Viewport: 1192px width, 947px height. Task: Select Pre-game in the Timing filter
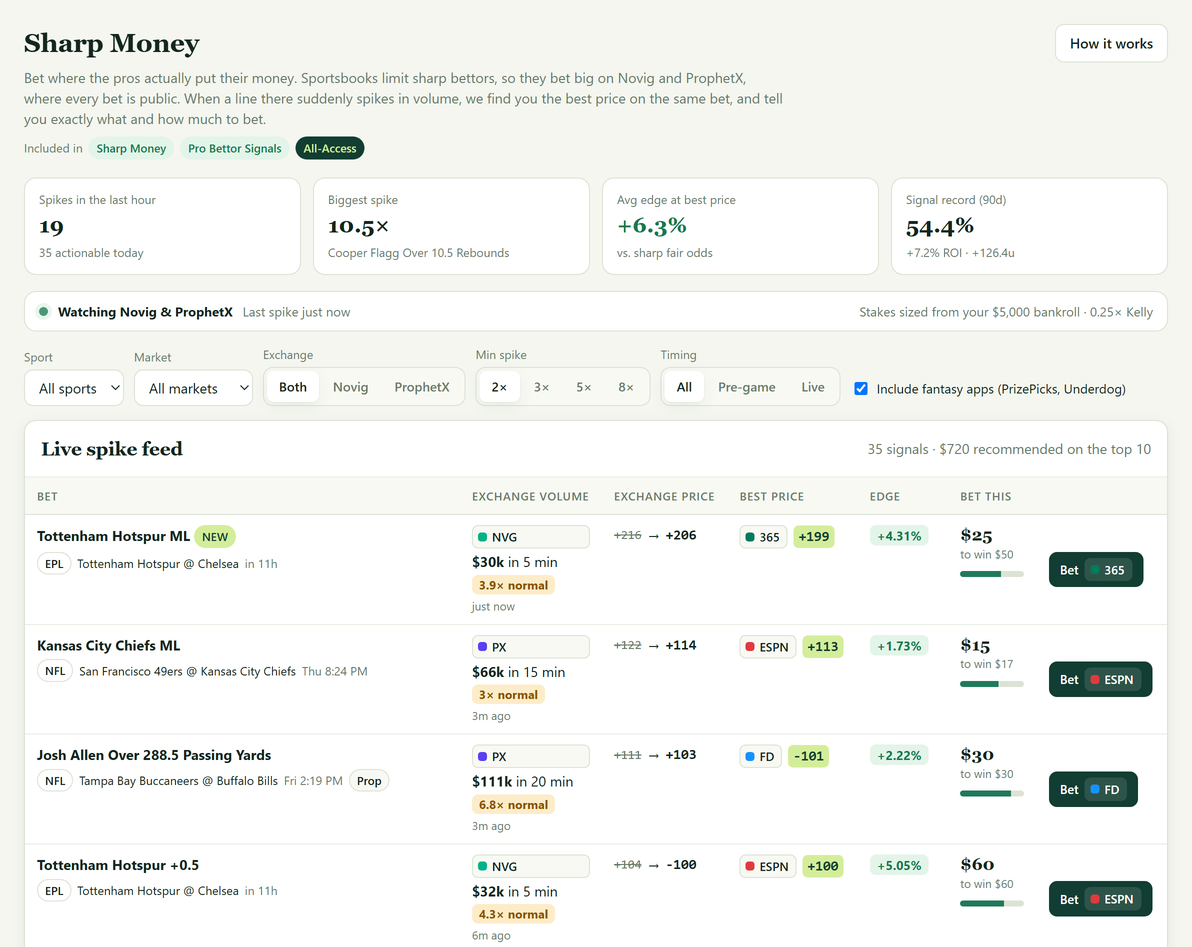(x=747, y=387)
